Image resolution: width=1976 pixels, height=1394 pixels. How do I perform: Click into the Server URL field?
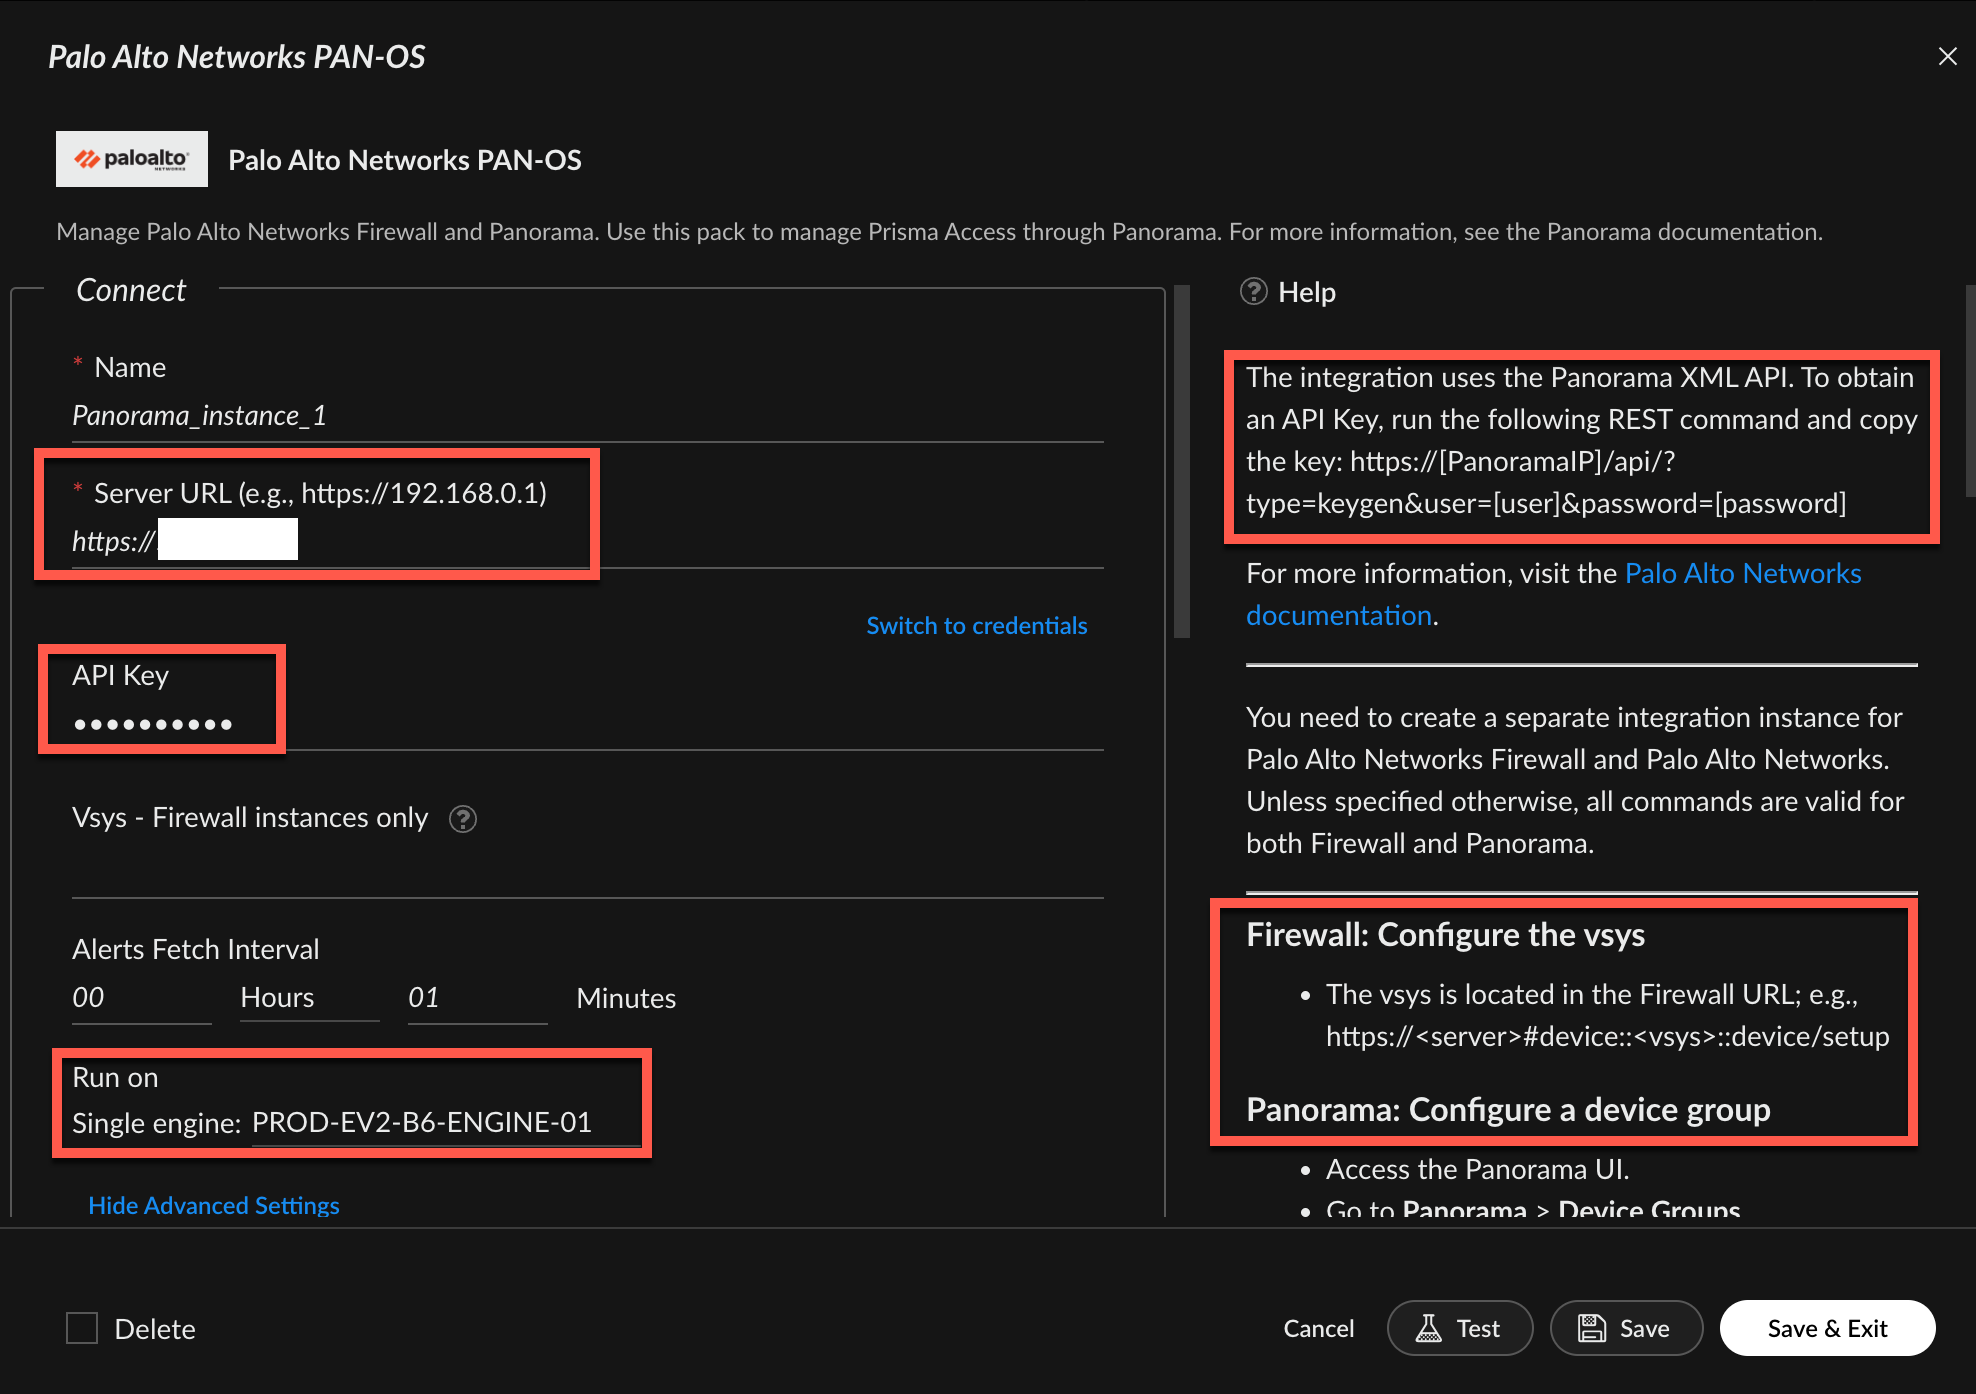(588, 542)
